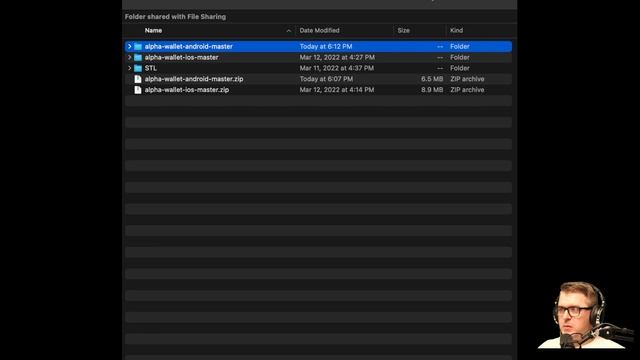Click the 'Mar 11, 2022 at 4:37 PM' date
Image resolution: width=640 pixels, height=360 pixels.
coord(337,68)
